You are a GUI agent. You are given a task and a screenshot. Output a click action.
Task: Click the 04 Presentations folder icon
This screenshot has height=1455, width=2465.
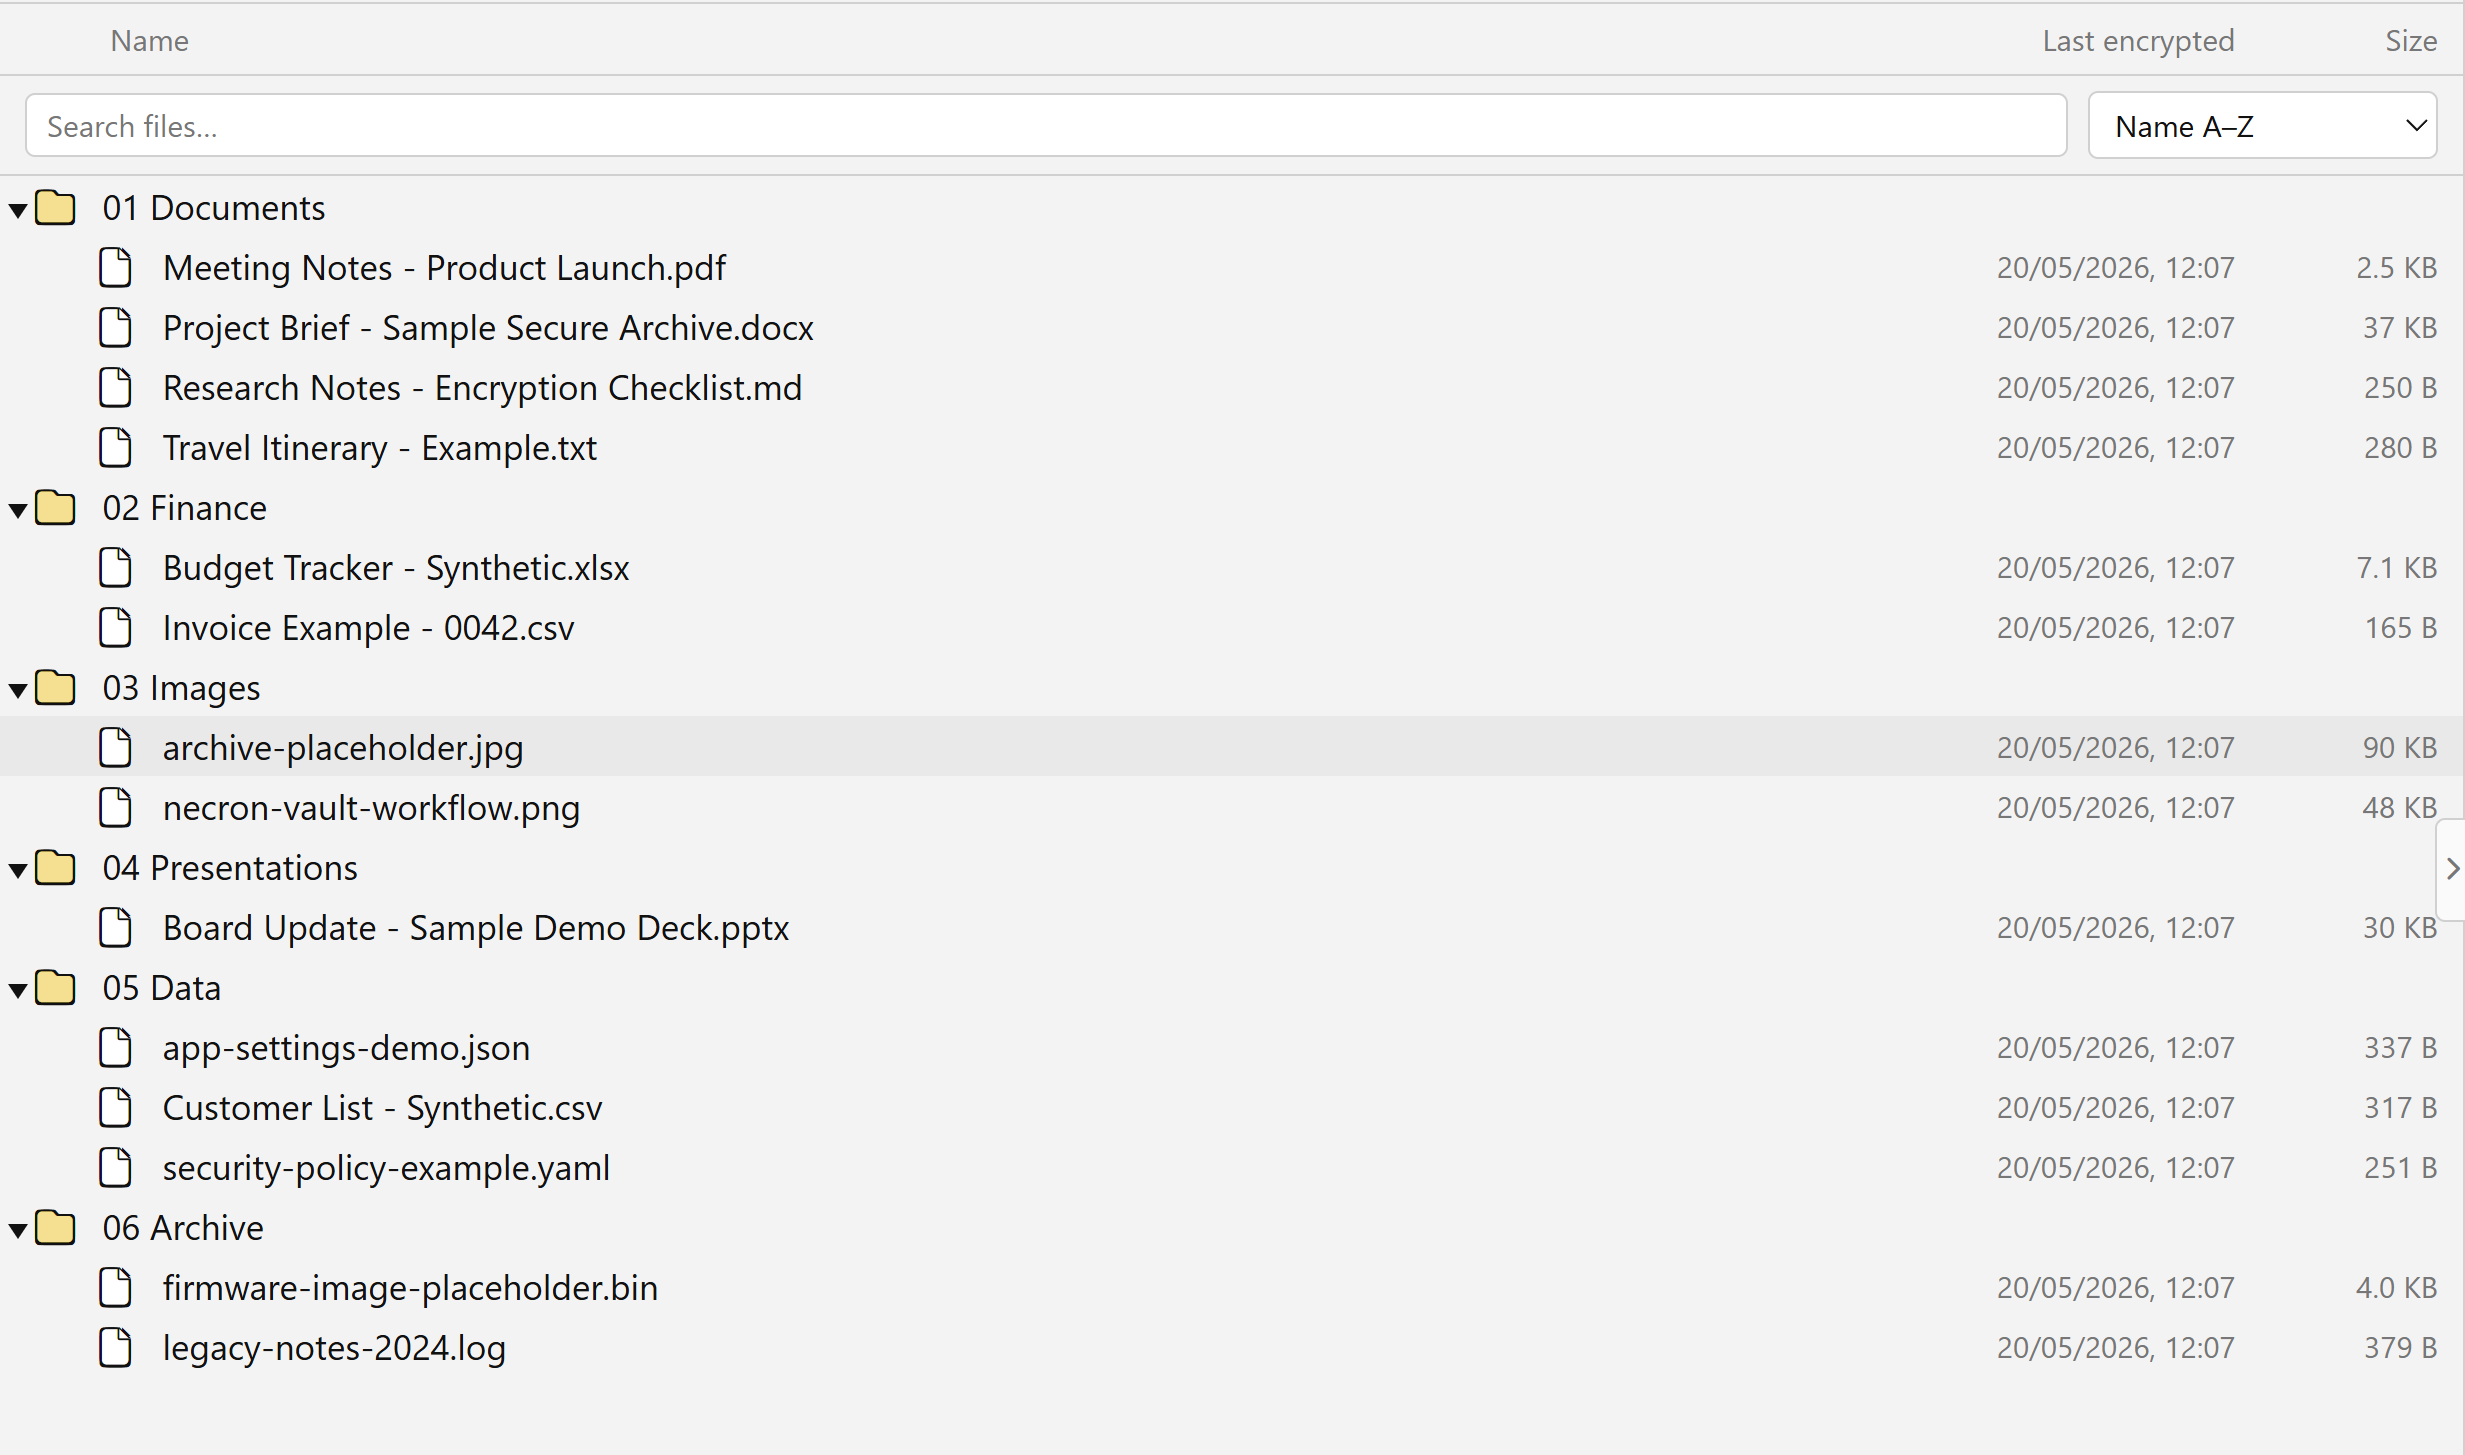[55, 867]
